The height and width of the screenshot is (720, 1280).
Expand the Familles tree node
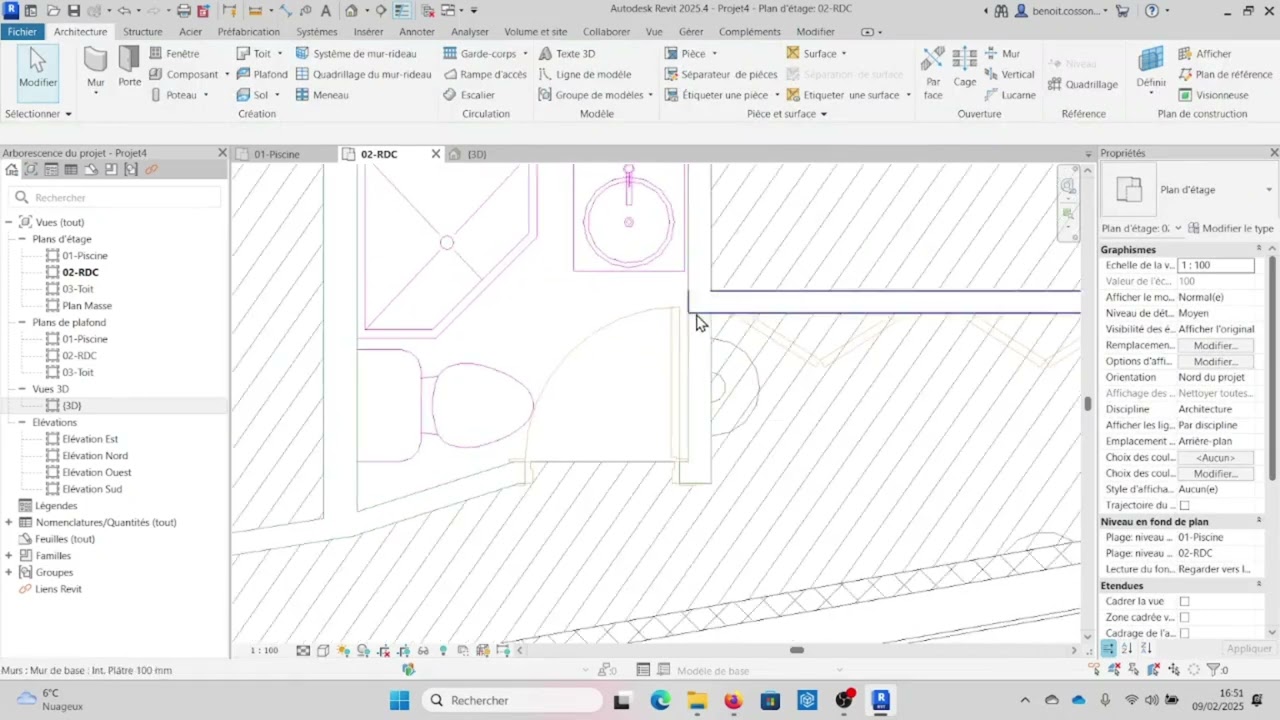(9, 556)
